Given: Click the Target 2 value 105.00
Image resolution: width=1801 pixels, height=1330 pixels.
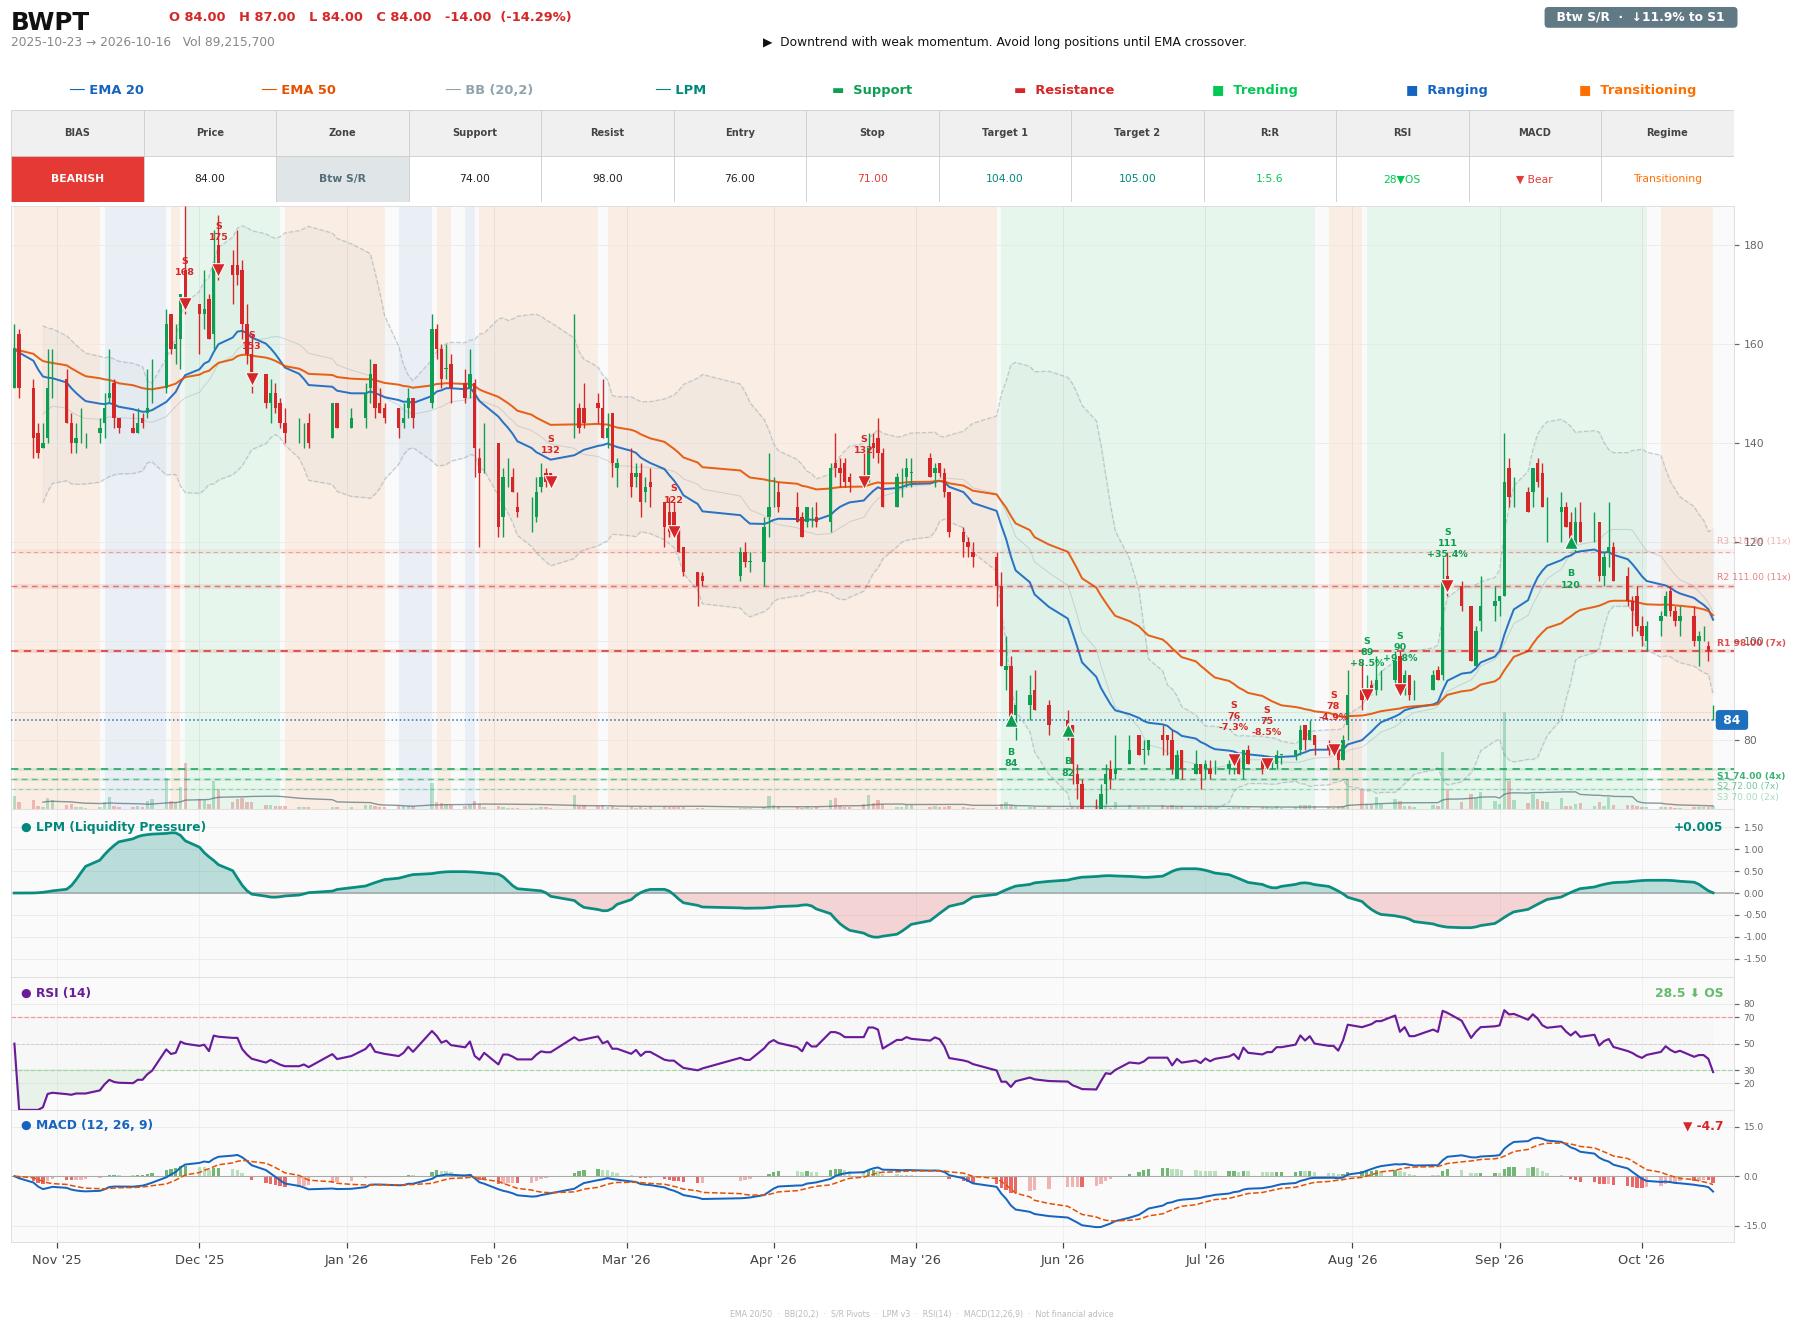Looking at the screenshot, I should click(x=1137, y=179).
